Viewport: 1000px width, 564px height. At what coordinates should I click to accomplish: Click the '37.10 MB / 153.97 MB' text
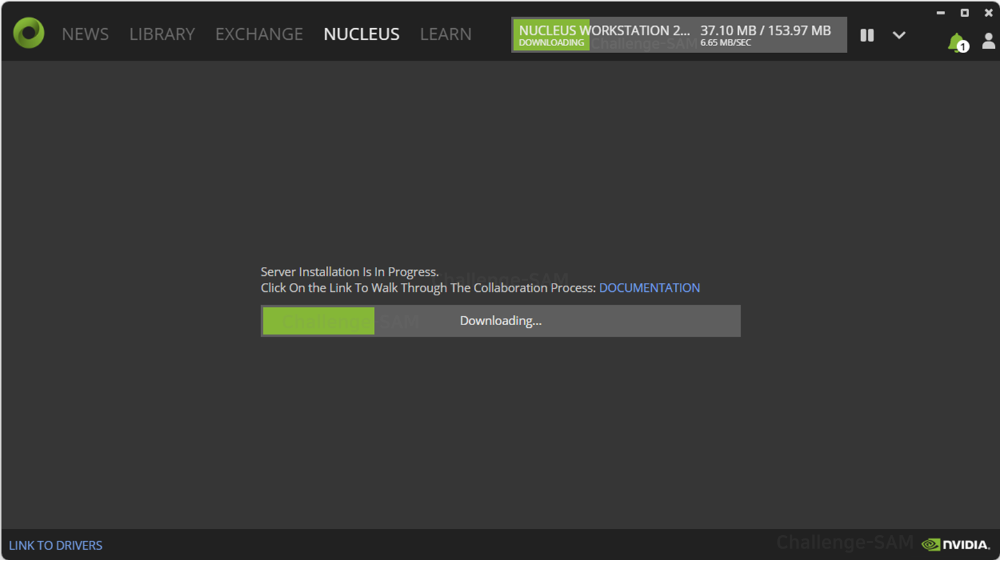coord(765,30)
